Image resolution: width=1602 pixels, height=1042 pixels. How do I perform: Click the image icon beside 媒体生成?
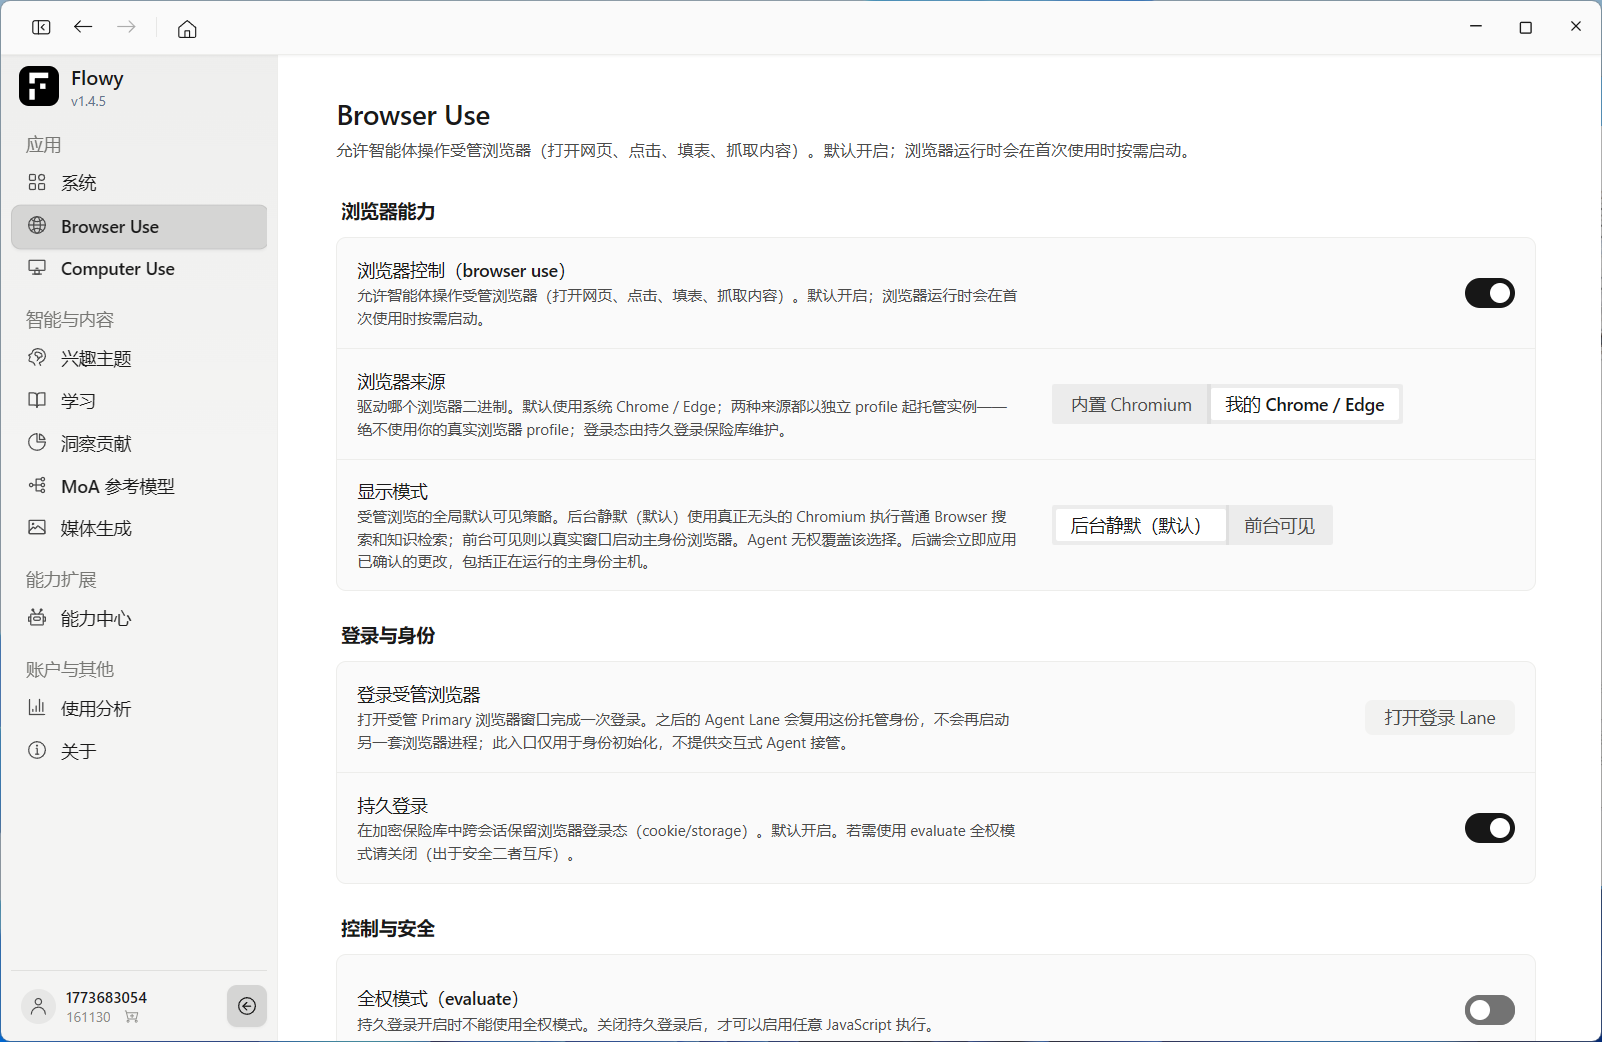pos(37,528)
